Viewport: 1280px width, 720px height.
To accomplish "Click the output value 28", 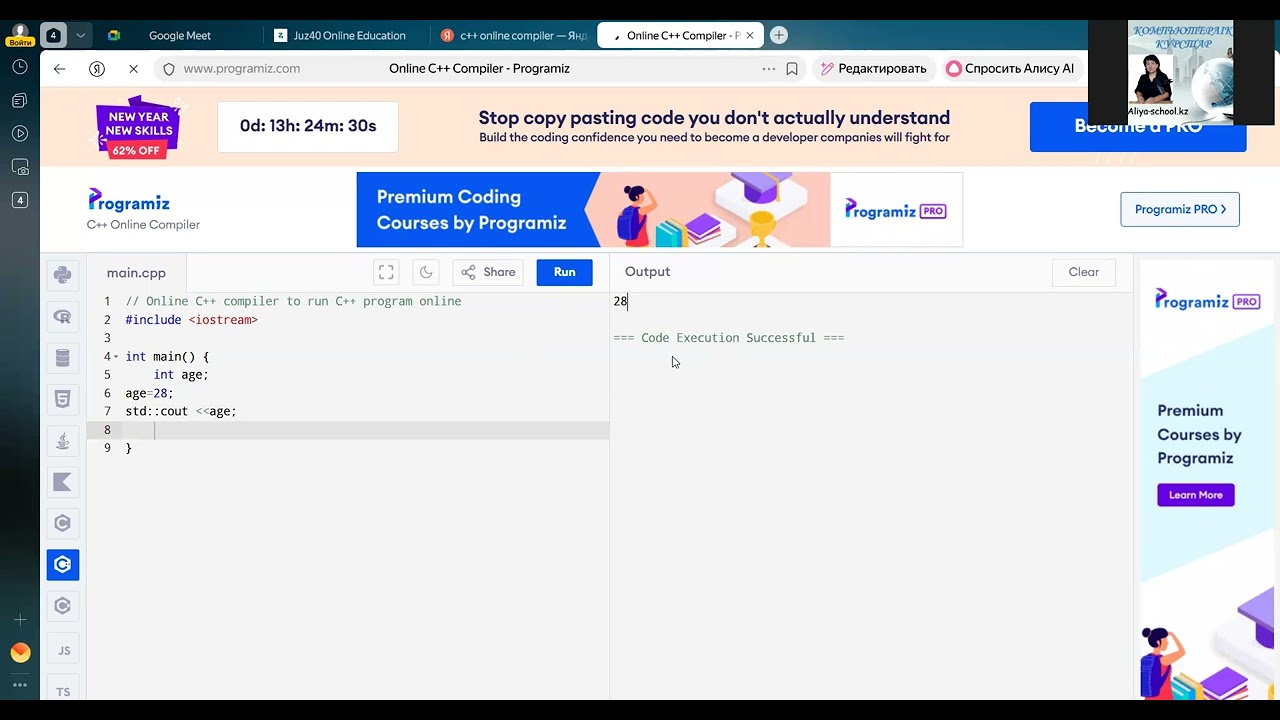I will [620, 301].
